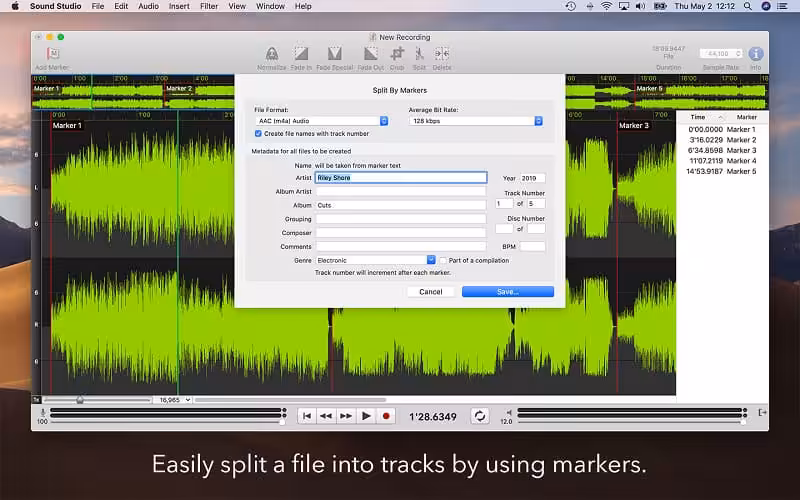This screenshot has height=500, width=800.
Task: Click the Fade Special toolbar icon
Action: coord(335,54)
